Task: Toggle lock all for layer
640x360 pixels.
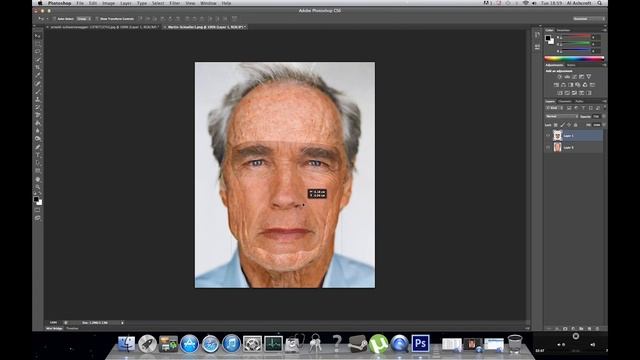Action: (576, 125)
